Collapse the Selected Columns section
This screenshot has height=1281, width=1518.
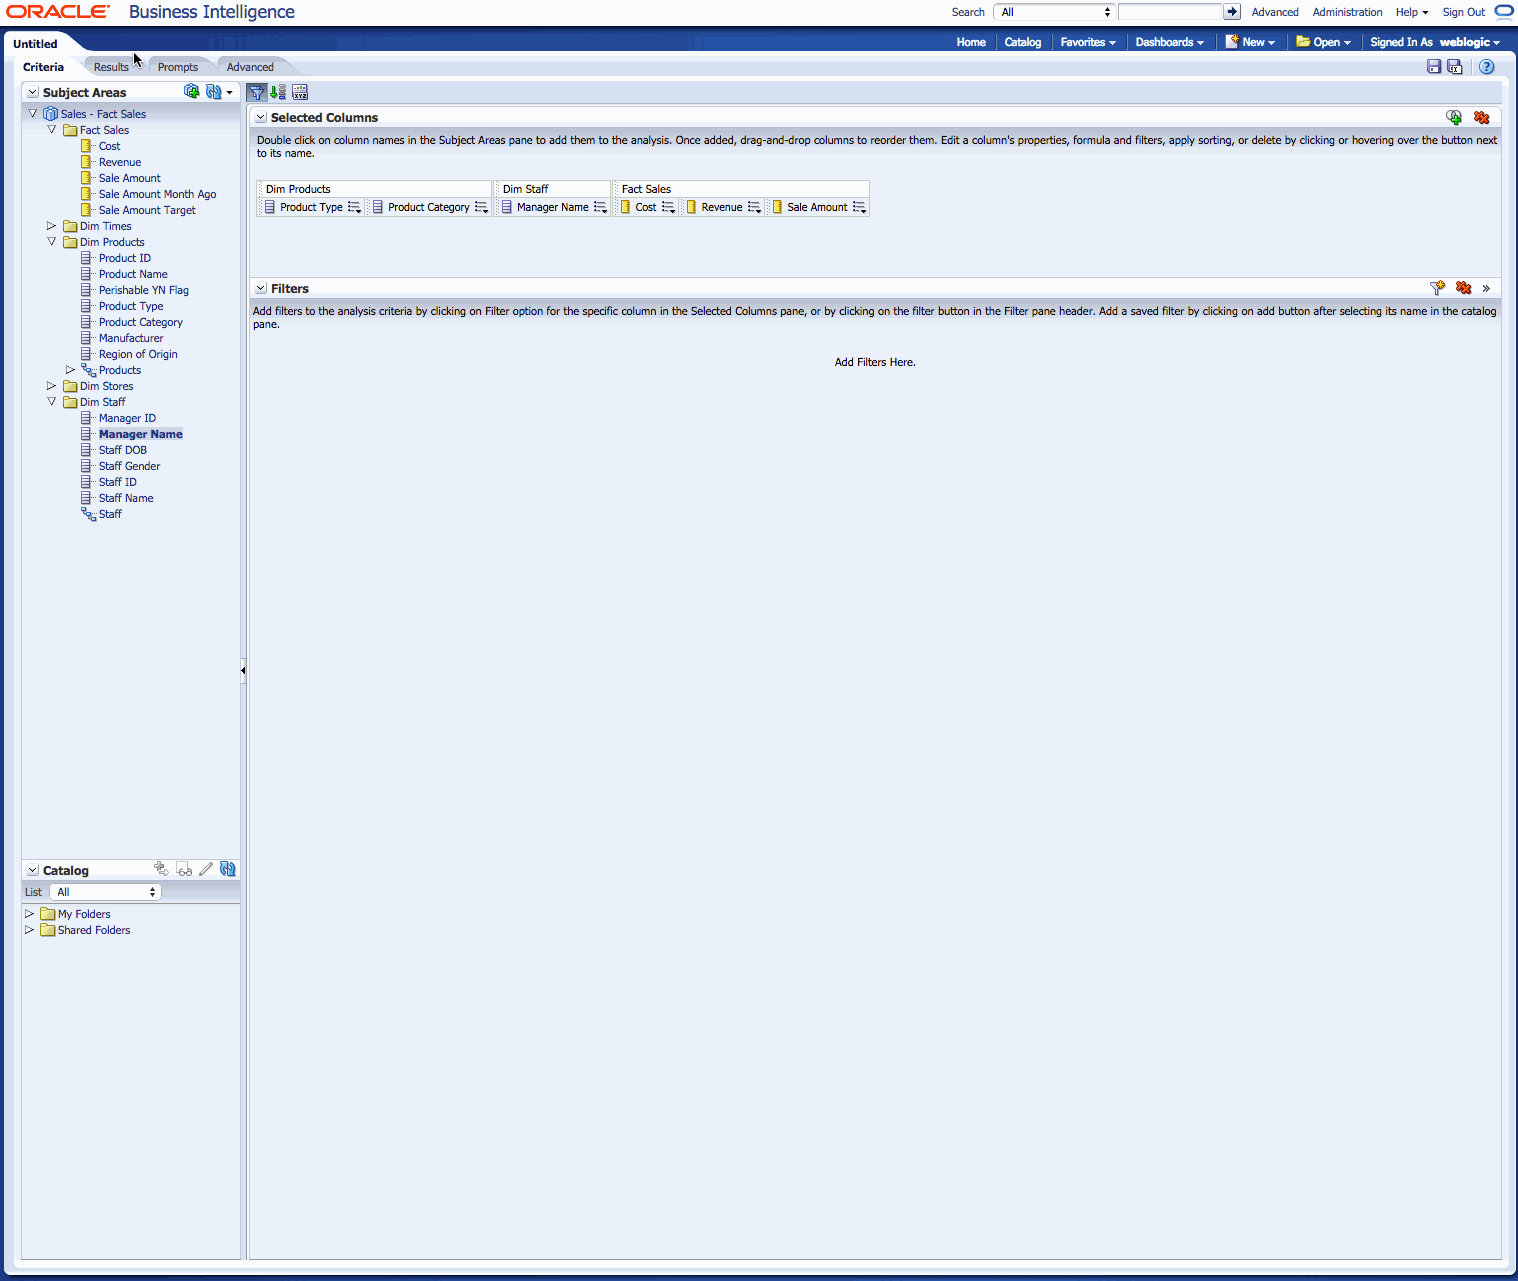point(261,117)
